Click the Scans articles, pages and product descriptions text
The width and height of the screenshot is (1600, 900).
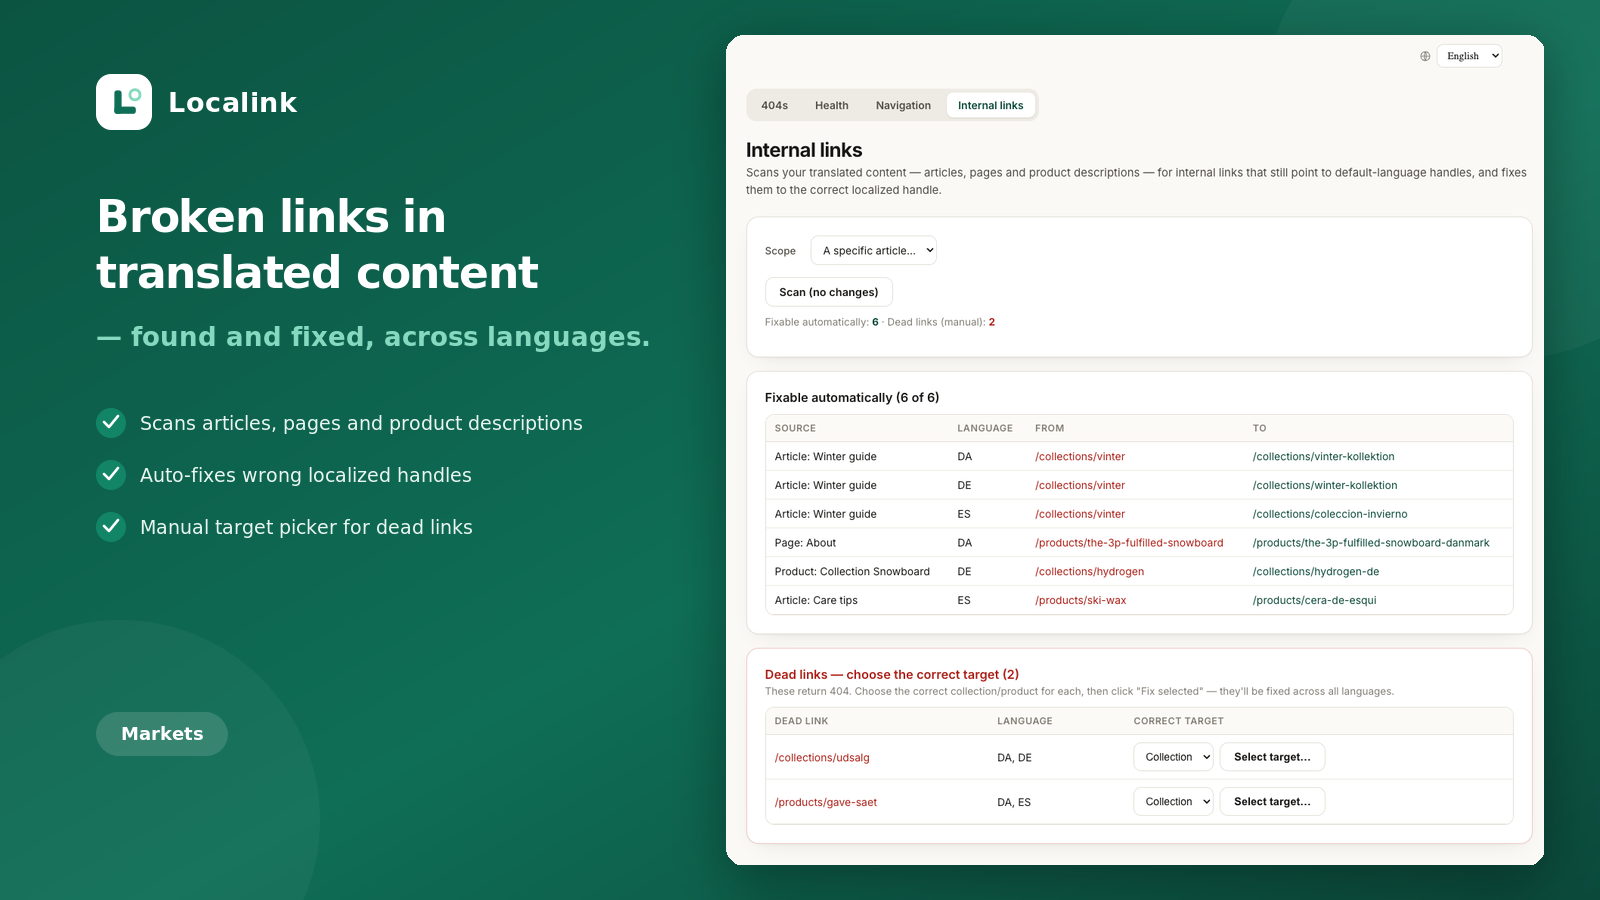361,423
